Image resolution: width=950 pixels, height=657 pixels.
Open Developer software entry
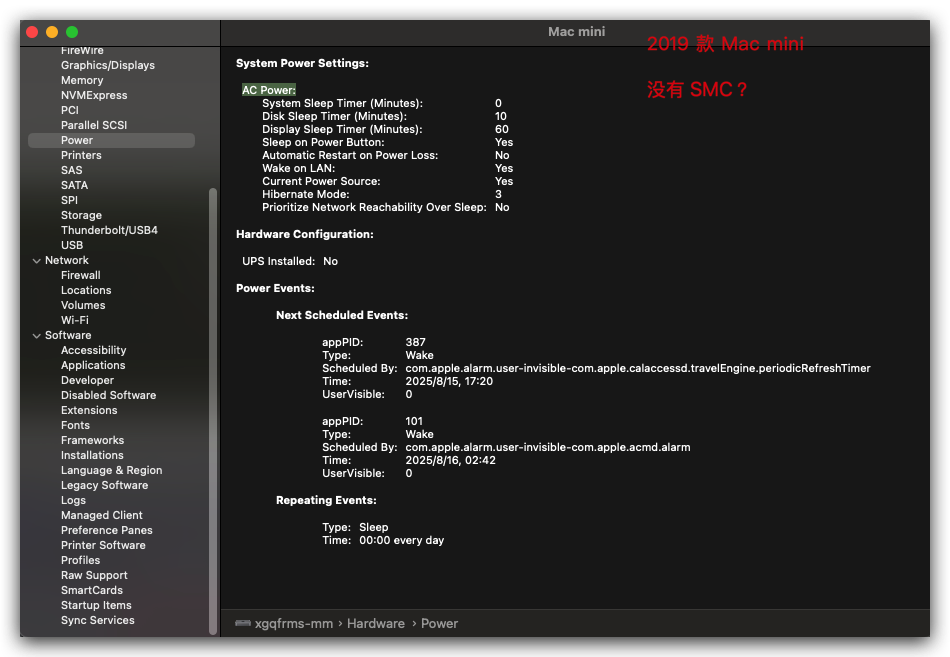pos(87,380)
